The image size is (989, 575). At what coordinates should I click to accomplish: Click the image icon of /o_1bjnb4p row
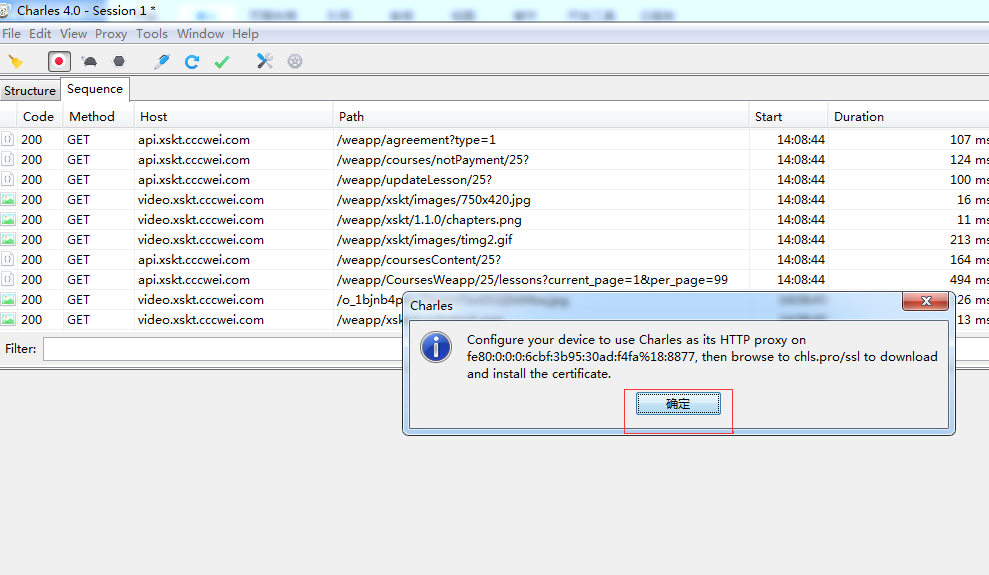coord(8,300)
